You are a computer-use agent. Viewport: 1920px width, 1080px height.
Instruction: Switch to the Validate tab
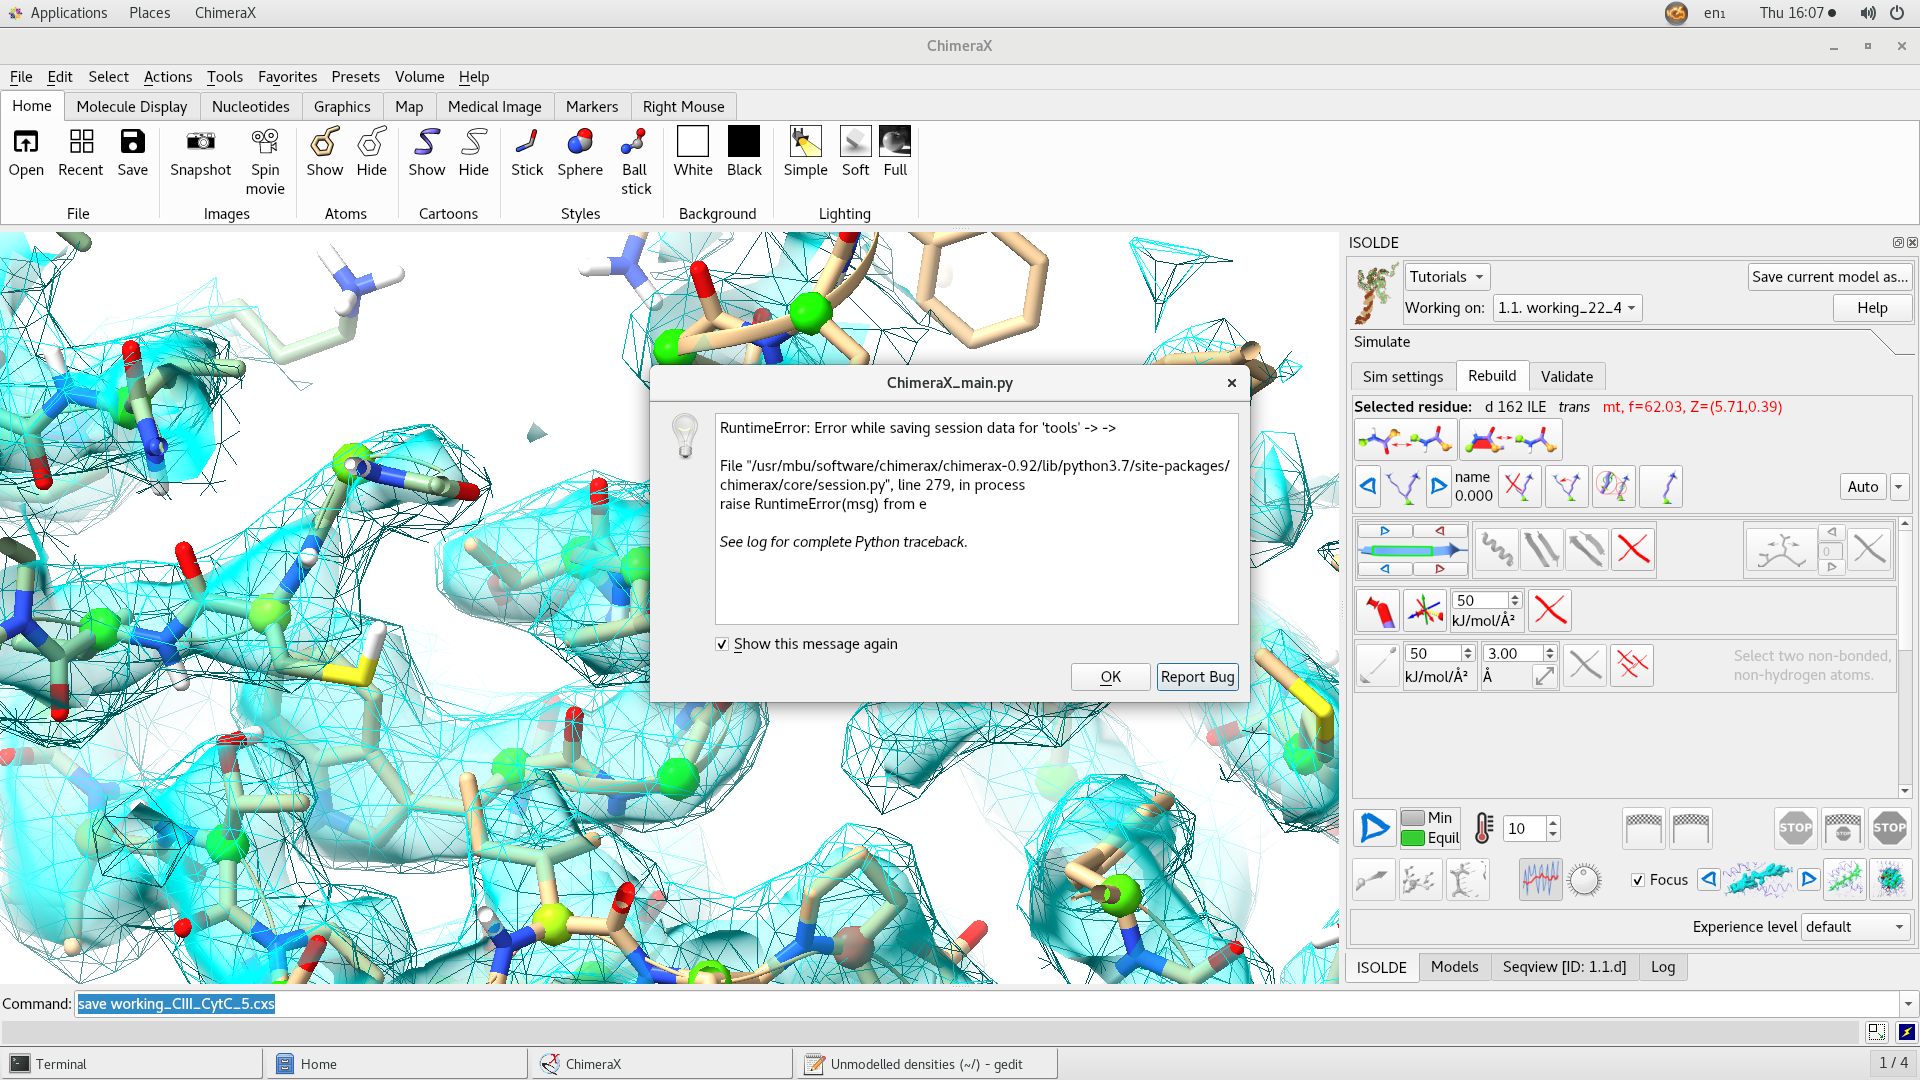click(x=1566, y=377)
